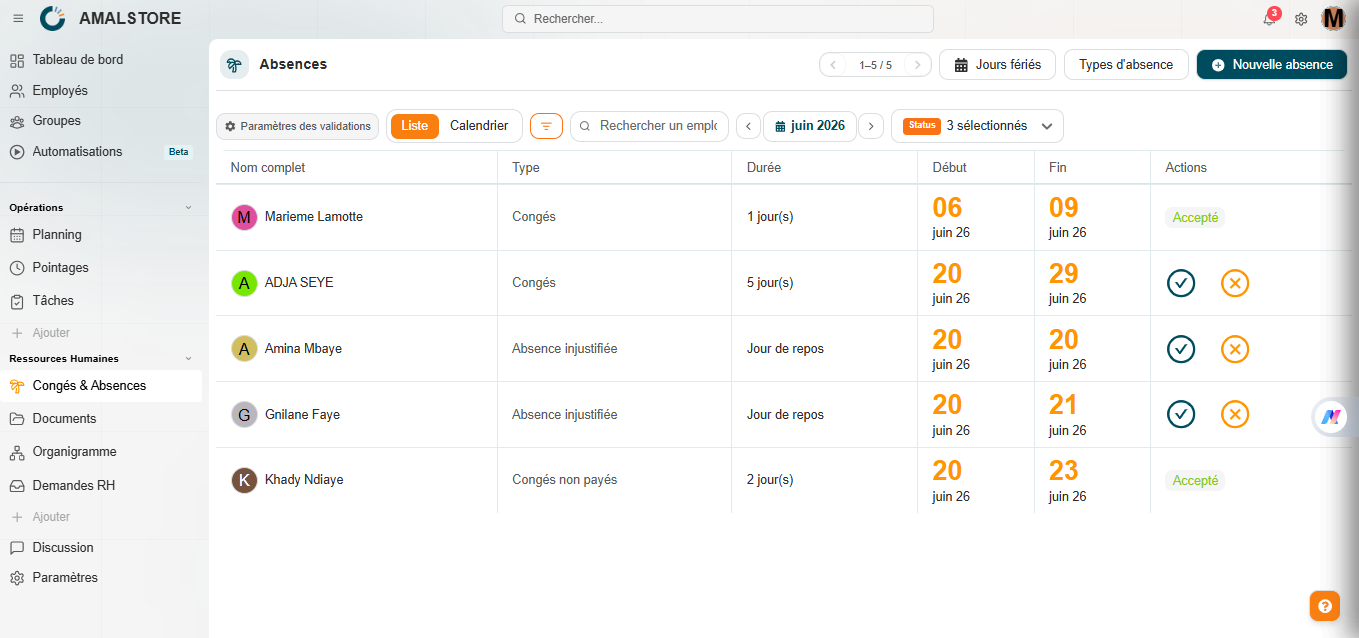The image size is (1359, 638).
Task: Select Congés & Absences in the sidebar
Action: pyautogui.click(x=101, y=386)
